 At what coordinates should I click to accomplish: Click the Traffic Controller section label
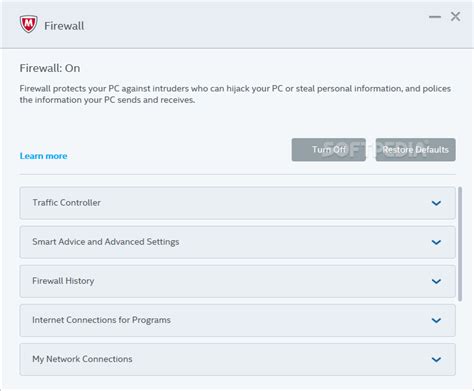click(x=66, y=203)
